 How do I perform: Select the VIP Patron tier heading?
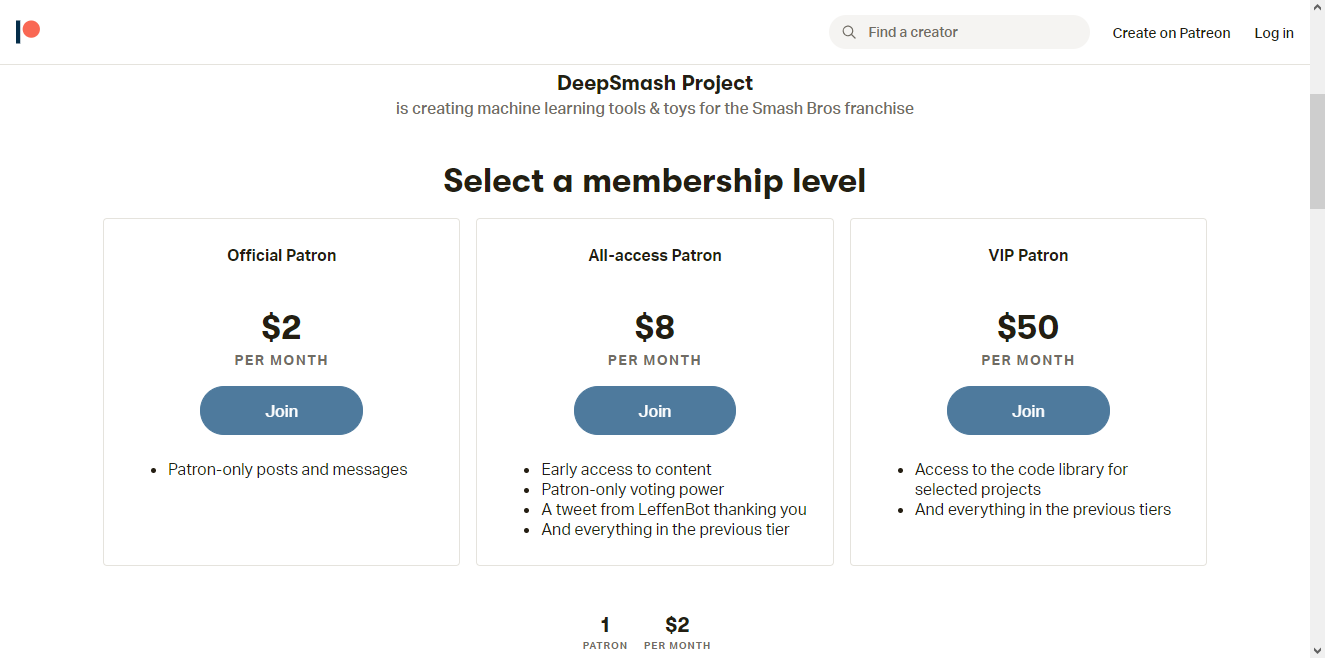pyautogui.click(x=1028, y=256)
